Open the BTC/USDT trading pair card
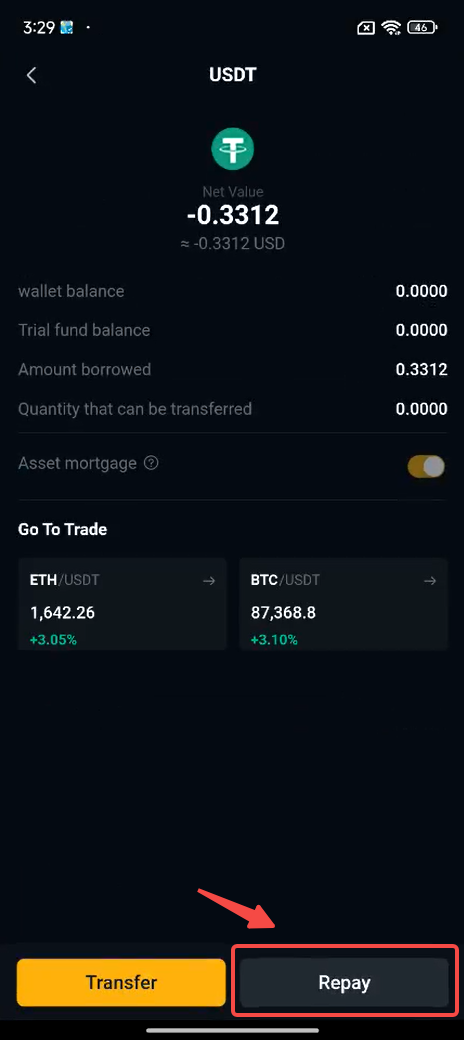The width and height of the screenshot is (464, 1040). coord(343,604)
